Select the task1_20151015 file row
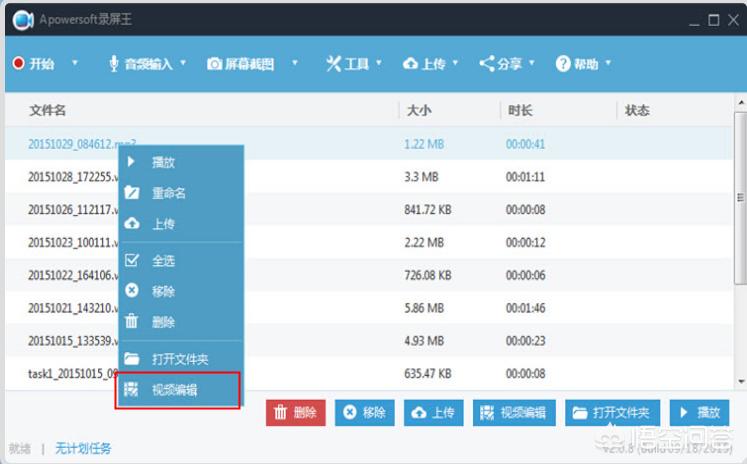The width and height of the screenshot is (747, 464). (x=369, y=374)
